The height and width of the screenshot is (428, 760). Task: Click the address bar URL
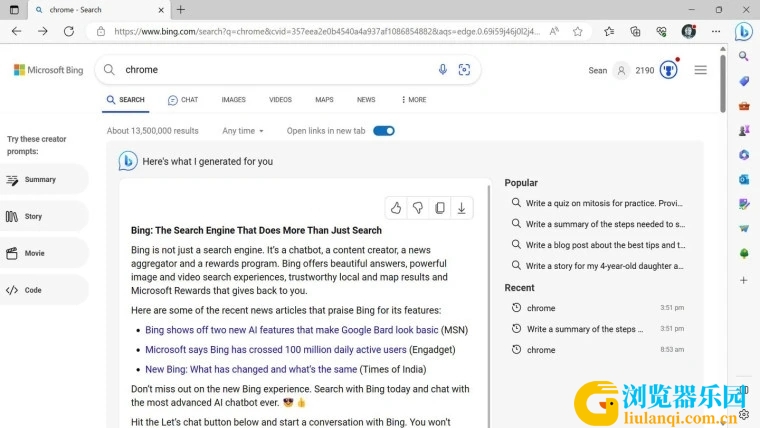click(327, 32)
